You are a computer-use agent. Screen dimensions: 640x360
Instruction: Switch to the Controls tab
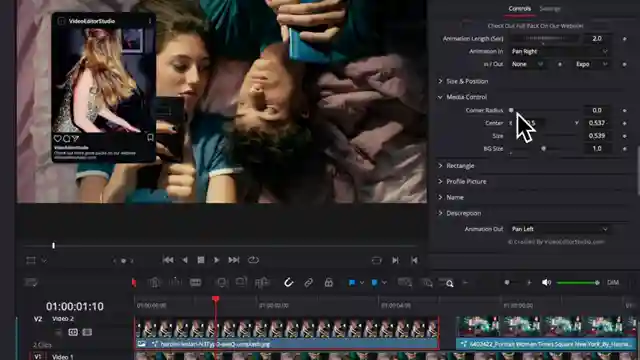(520, 9)
